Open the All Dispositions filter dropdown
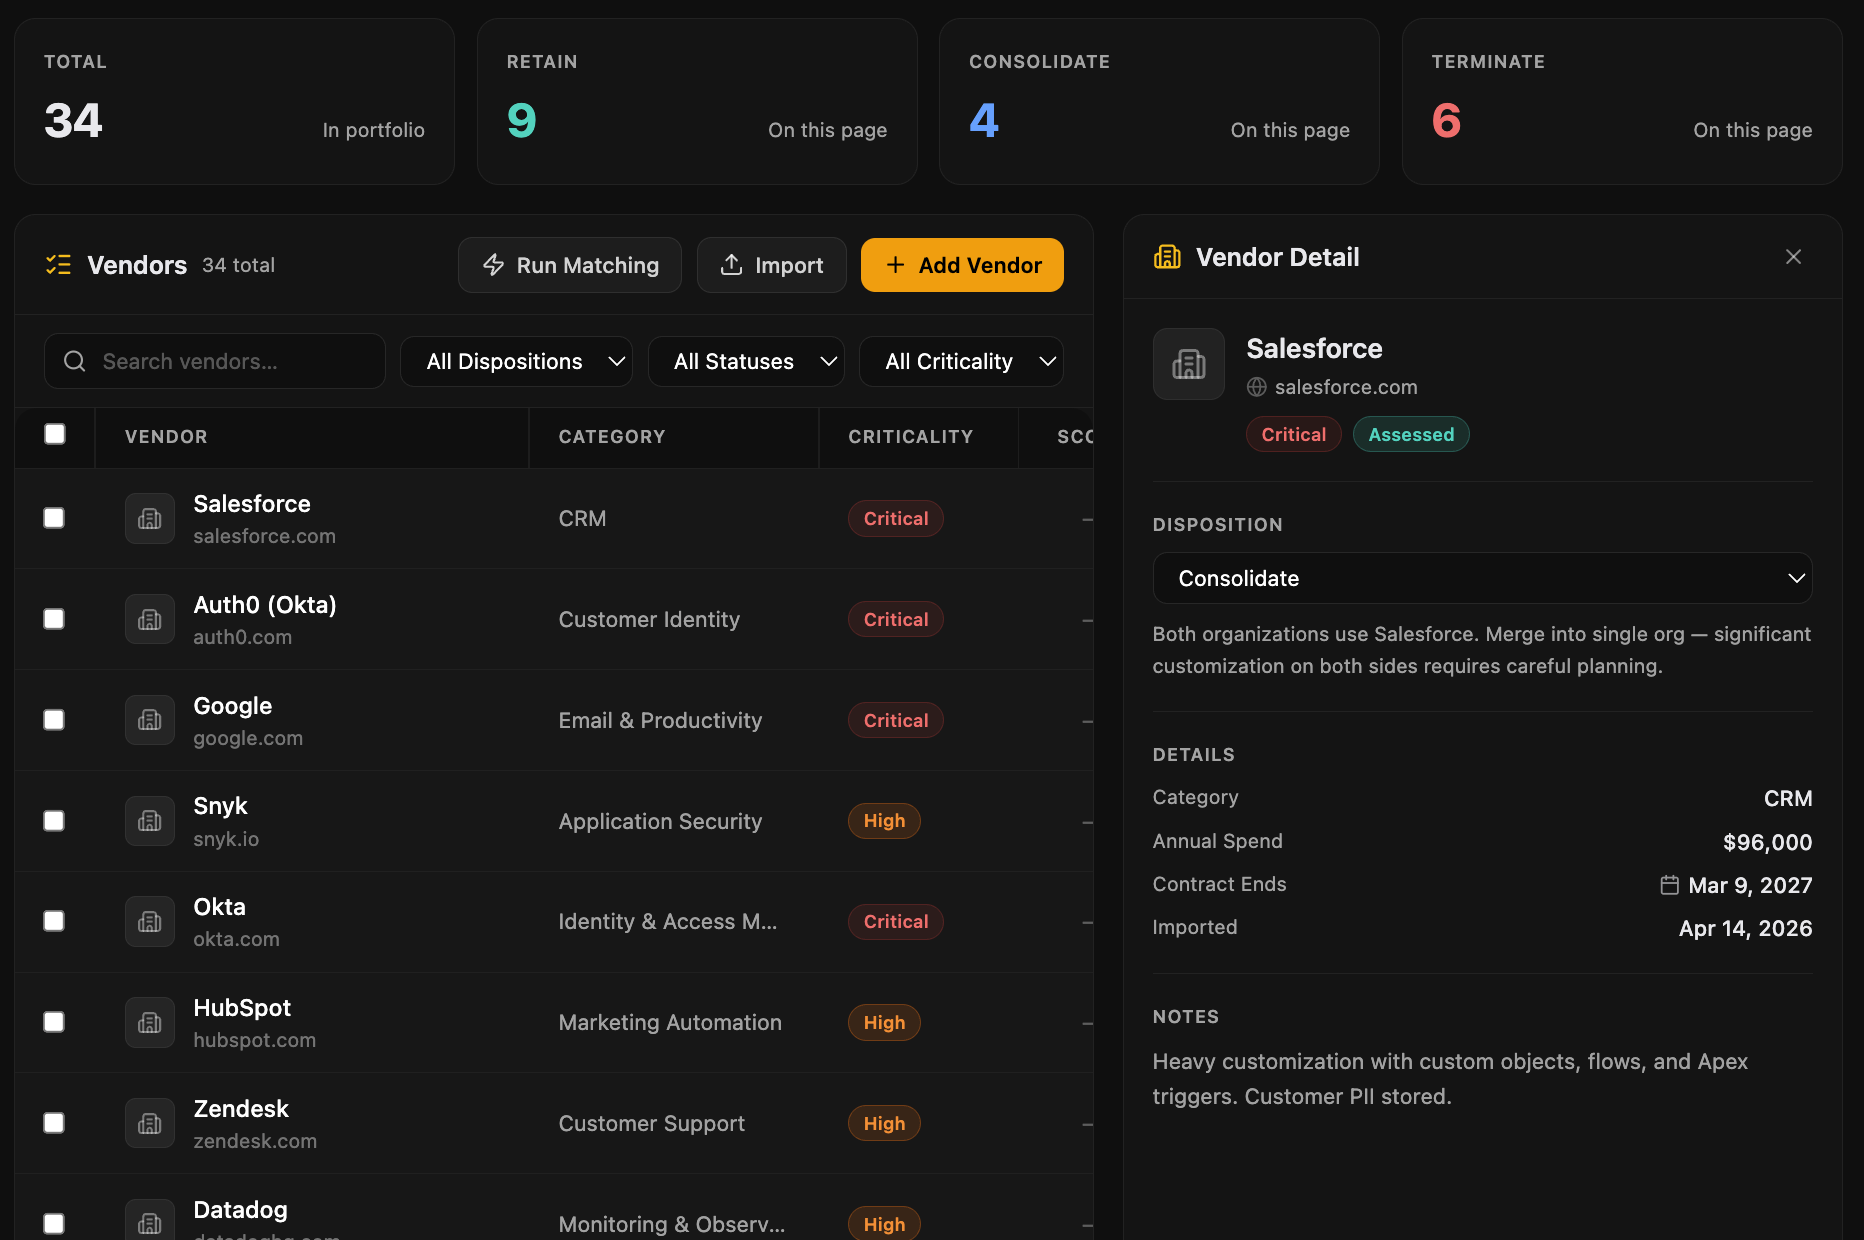The width and height of the screenshot is (1864, 1240). pyautogui.click(x=516, y=361)
